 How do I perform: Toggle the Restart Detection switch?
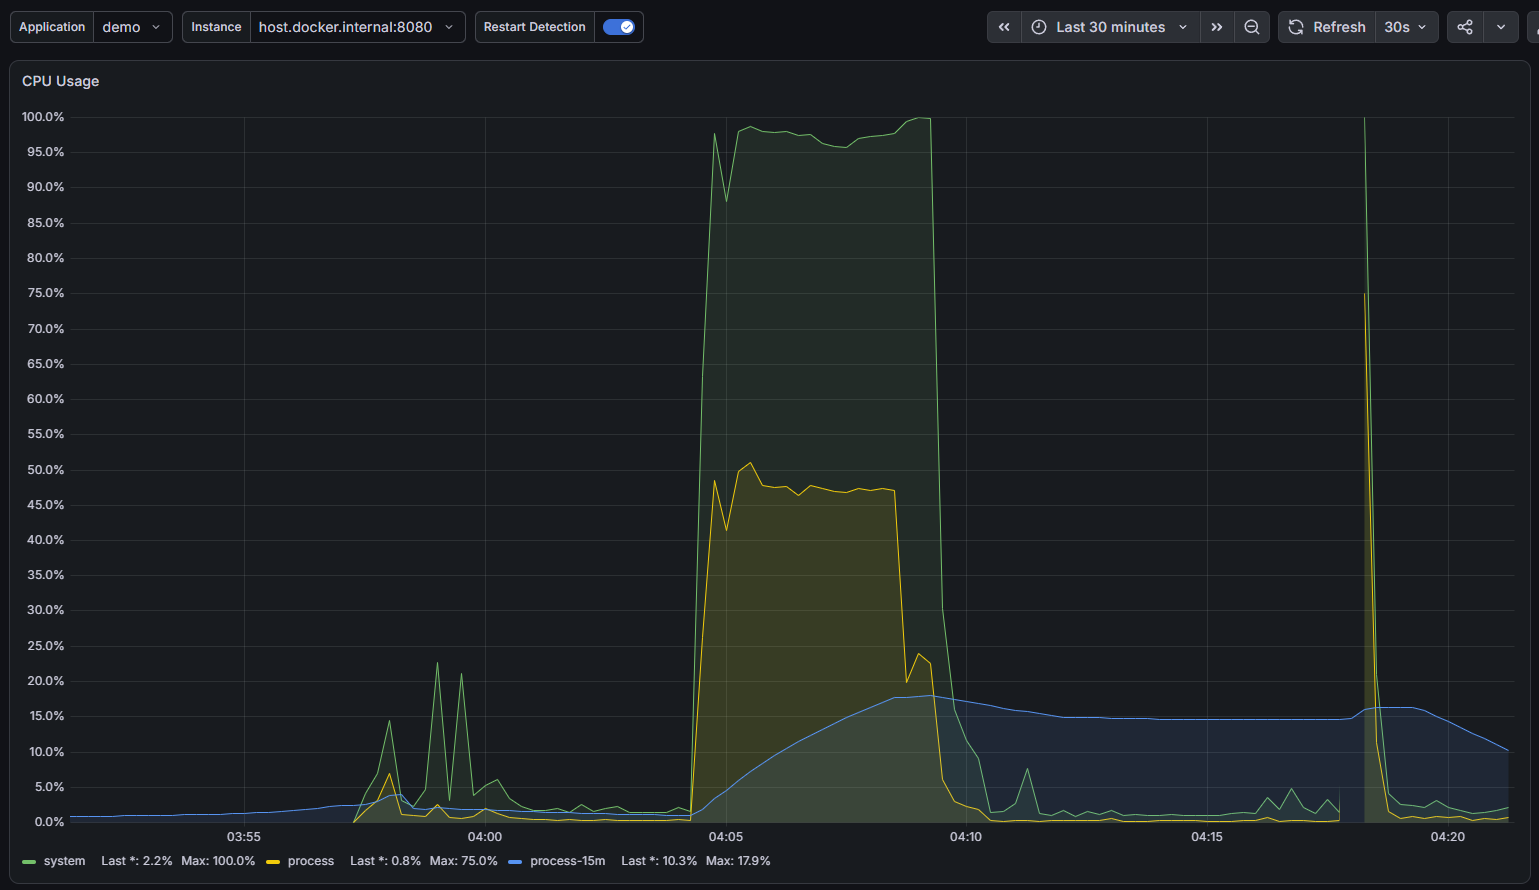(619, 27)
